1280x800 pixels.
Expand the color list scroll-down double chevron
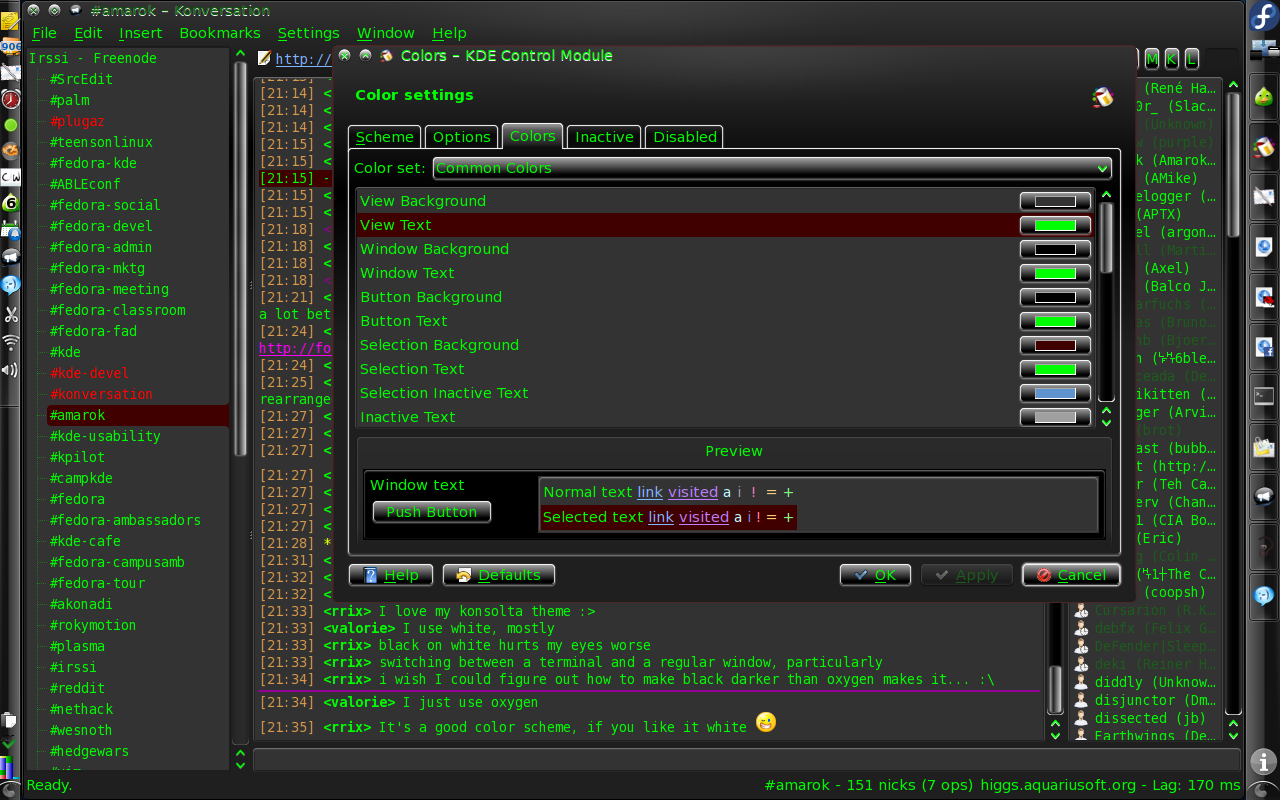(x=1106, y=422)
